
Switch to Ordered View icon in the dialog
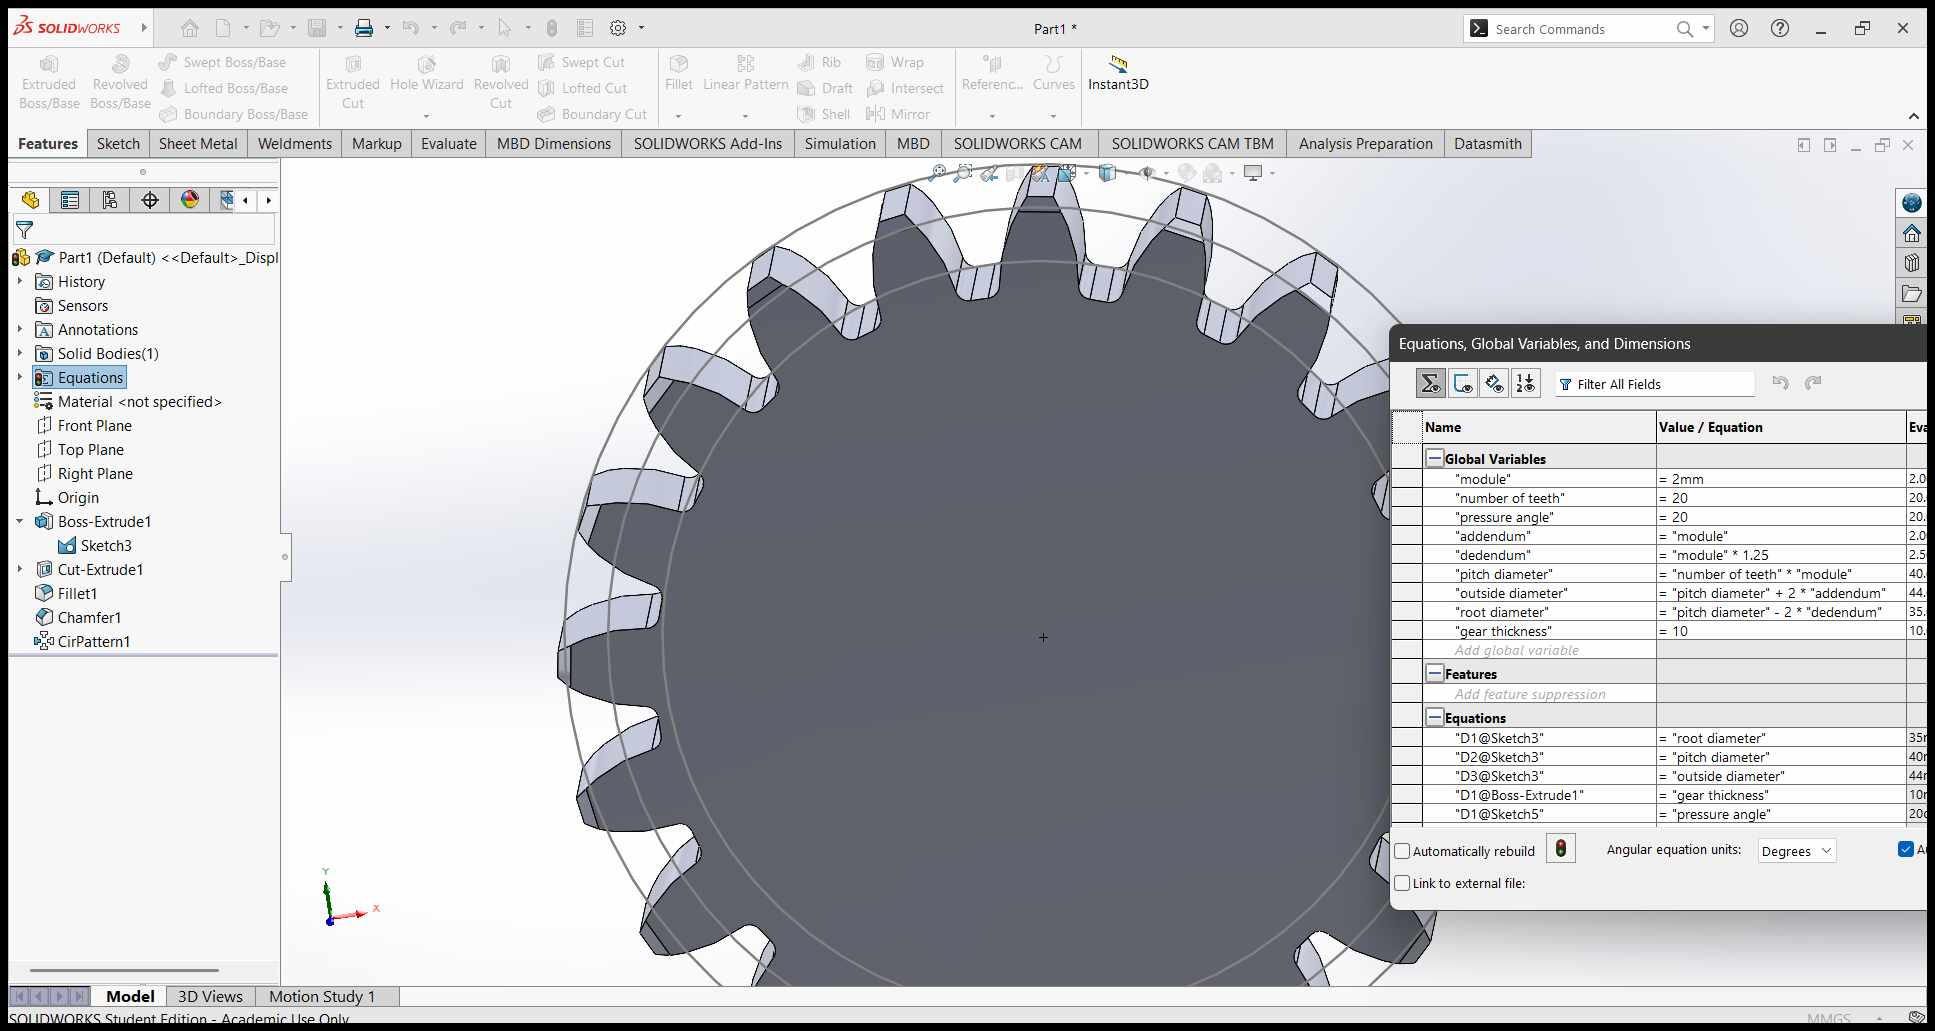coord(1526,384)
